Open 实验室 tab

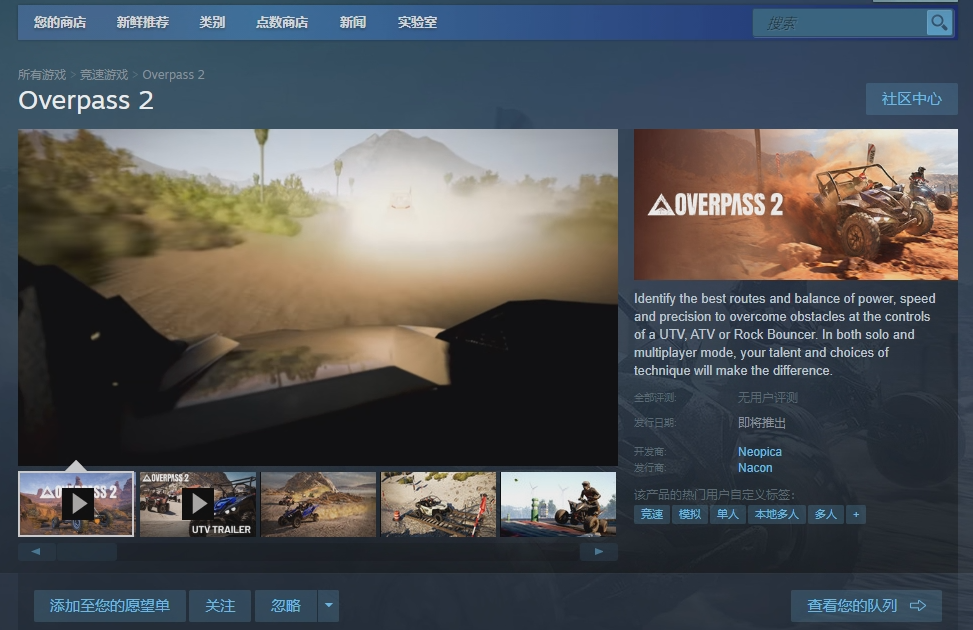pos(417,23)
